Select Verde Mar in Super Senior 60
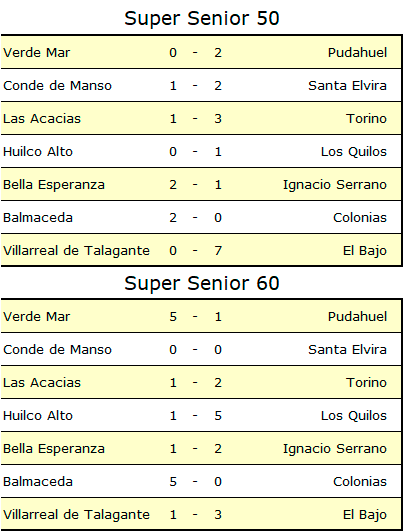The width and height of the screenshot is (403, 531). [37, 317]
